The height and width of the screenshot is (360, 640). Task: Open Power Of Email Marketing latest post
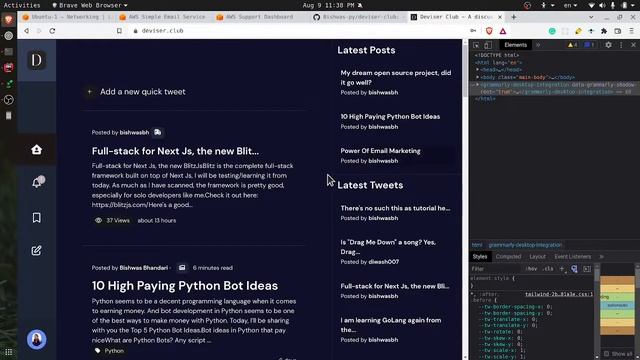click(x=380, y=151)
